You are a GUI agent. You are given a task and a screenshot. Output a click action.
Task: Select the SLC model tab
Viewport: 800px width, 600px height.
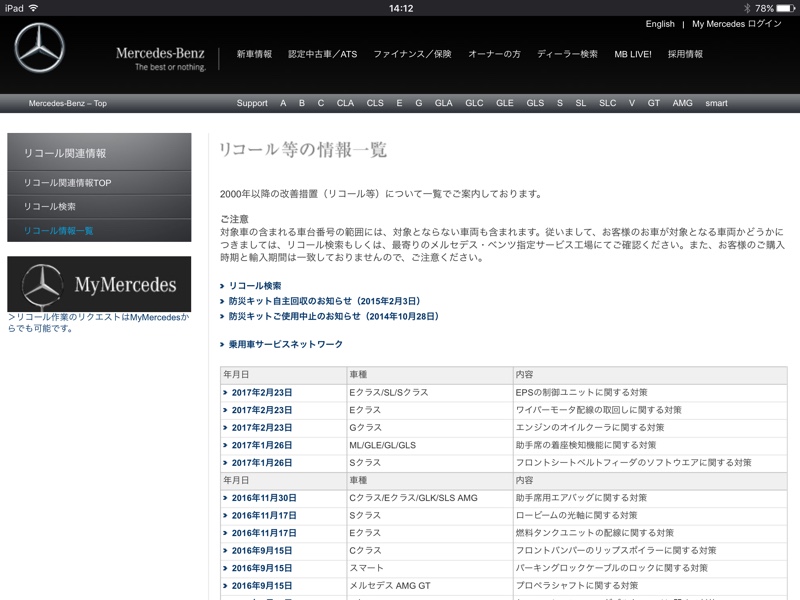click(608, 103)
